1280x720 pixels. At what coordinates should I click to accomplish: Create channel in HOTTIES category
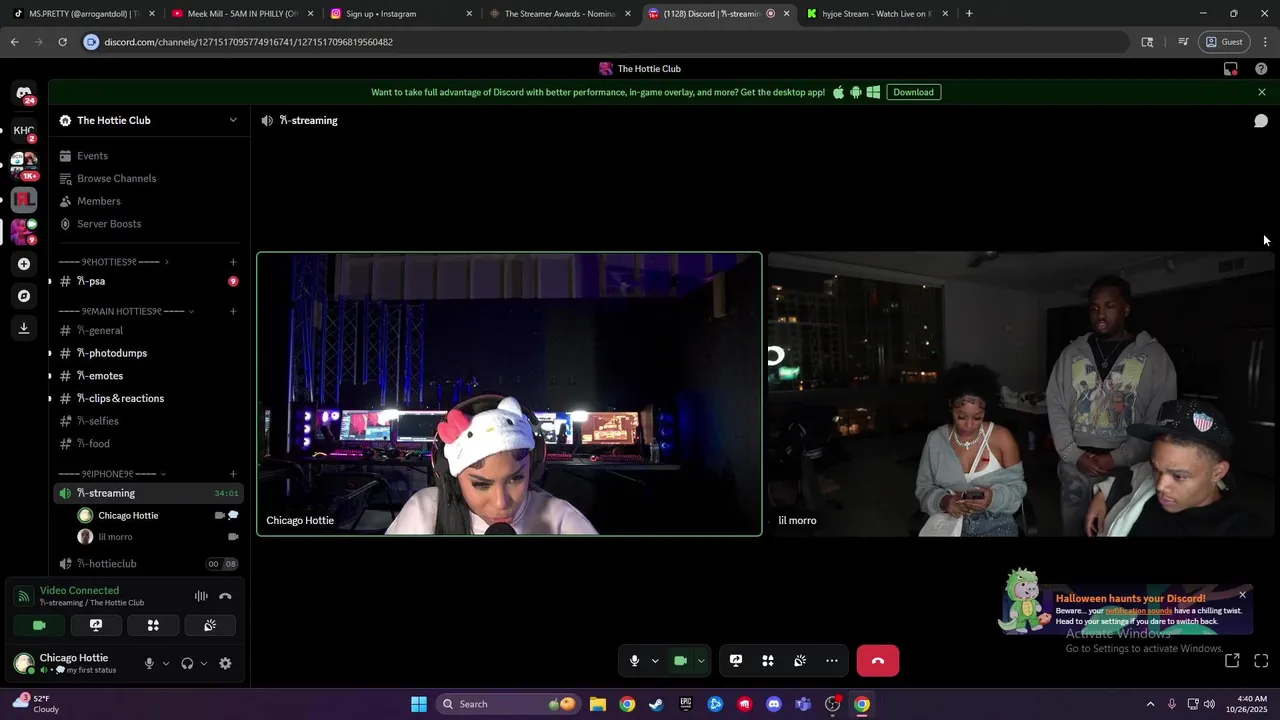[x=233, y=262]
